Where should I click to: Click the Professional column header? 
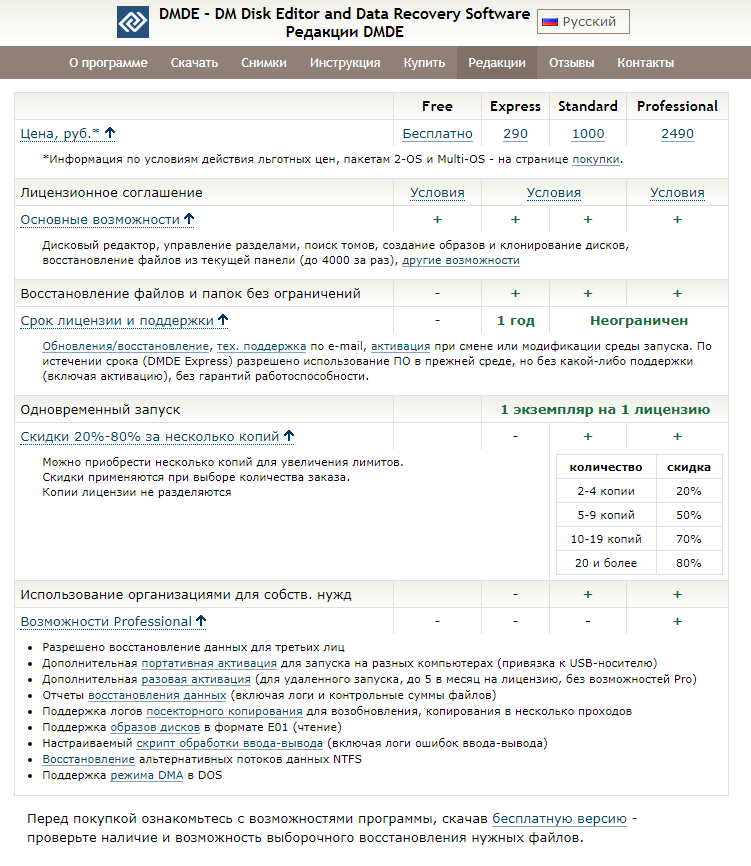(x=678, y=106)
